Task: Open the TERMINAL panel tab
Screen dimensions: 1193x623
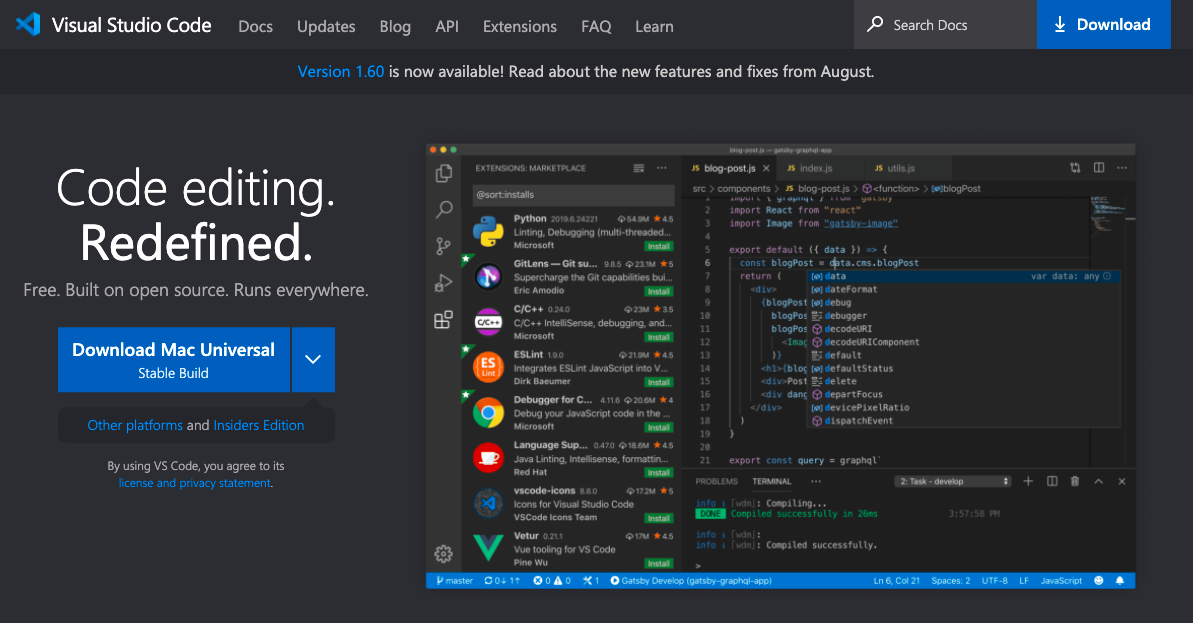Action: (x=771, y=482)
